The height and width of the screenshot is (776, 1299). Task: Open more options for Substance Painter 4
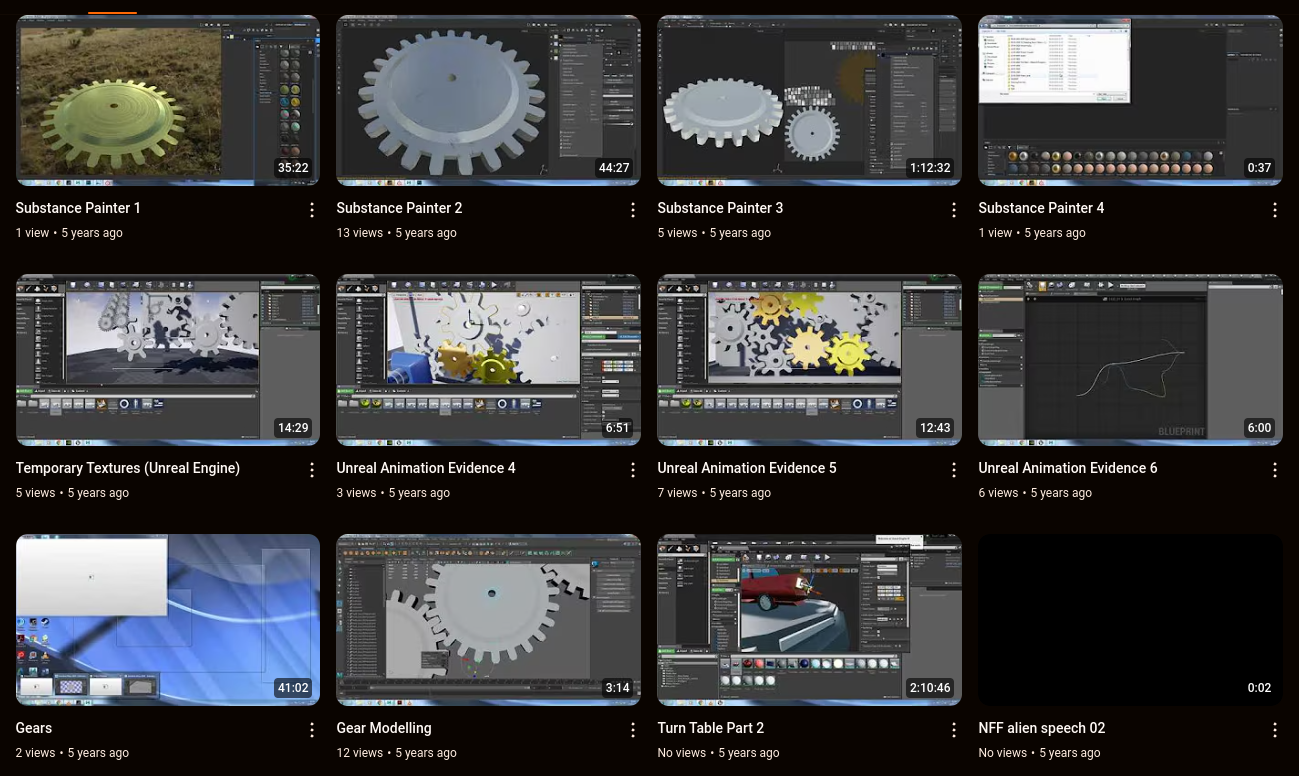[1275, 210]
